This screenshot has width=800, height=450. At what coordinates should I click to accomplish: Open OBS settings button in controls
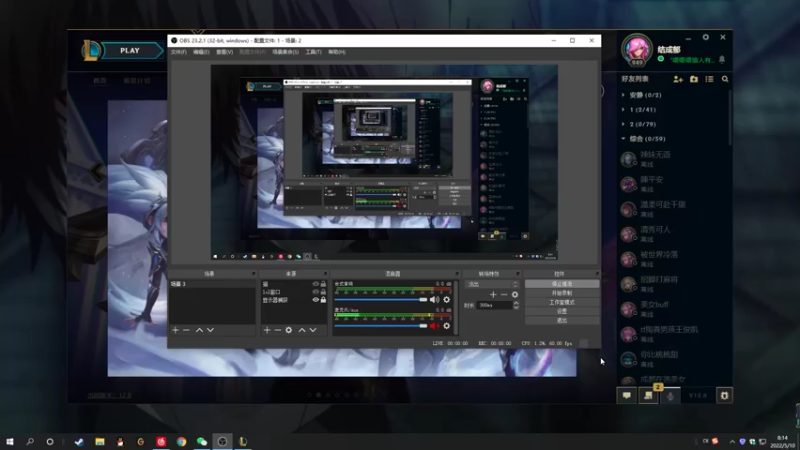pos(562,311)
